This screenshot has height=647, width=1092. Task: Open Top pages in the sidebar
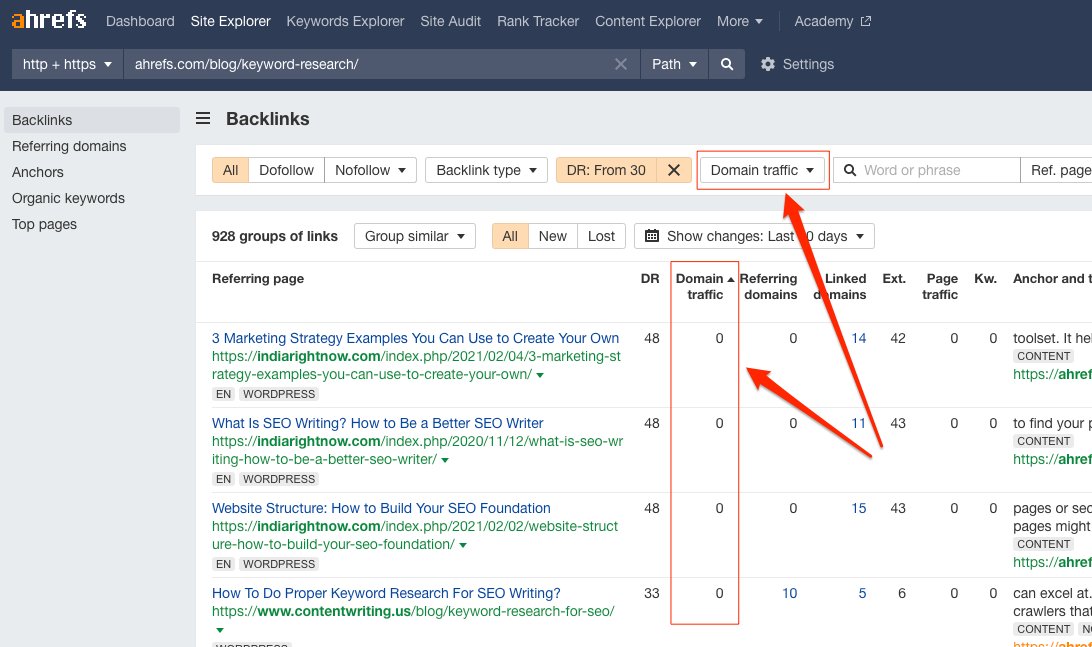click(x=45, y=224)
